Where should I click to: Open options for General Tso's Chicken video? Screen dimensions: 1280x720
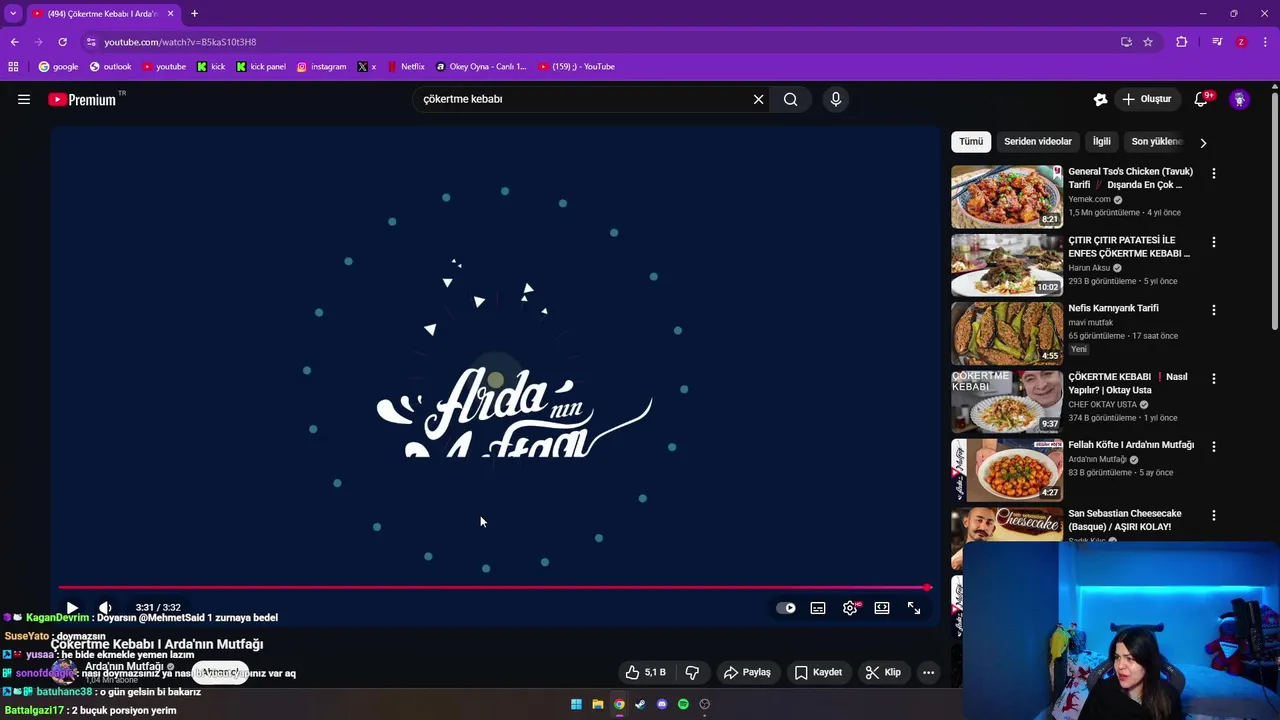pos(1214,173)
